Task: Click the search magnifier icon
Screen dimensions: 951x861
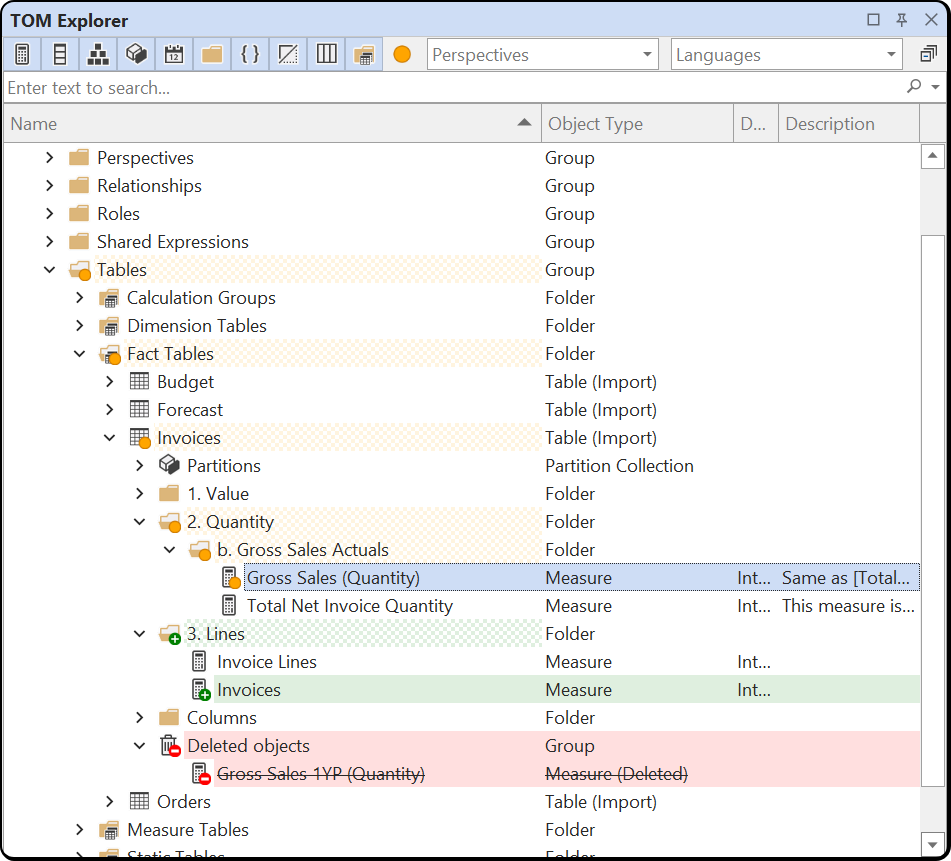Action: point(913,87)
